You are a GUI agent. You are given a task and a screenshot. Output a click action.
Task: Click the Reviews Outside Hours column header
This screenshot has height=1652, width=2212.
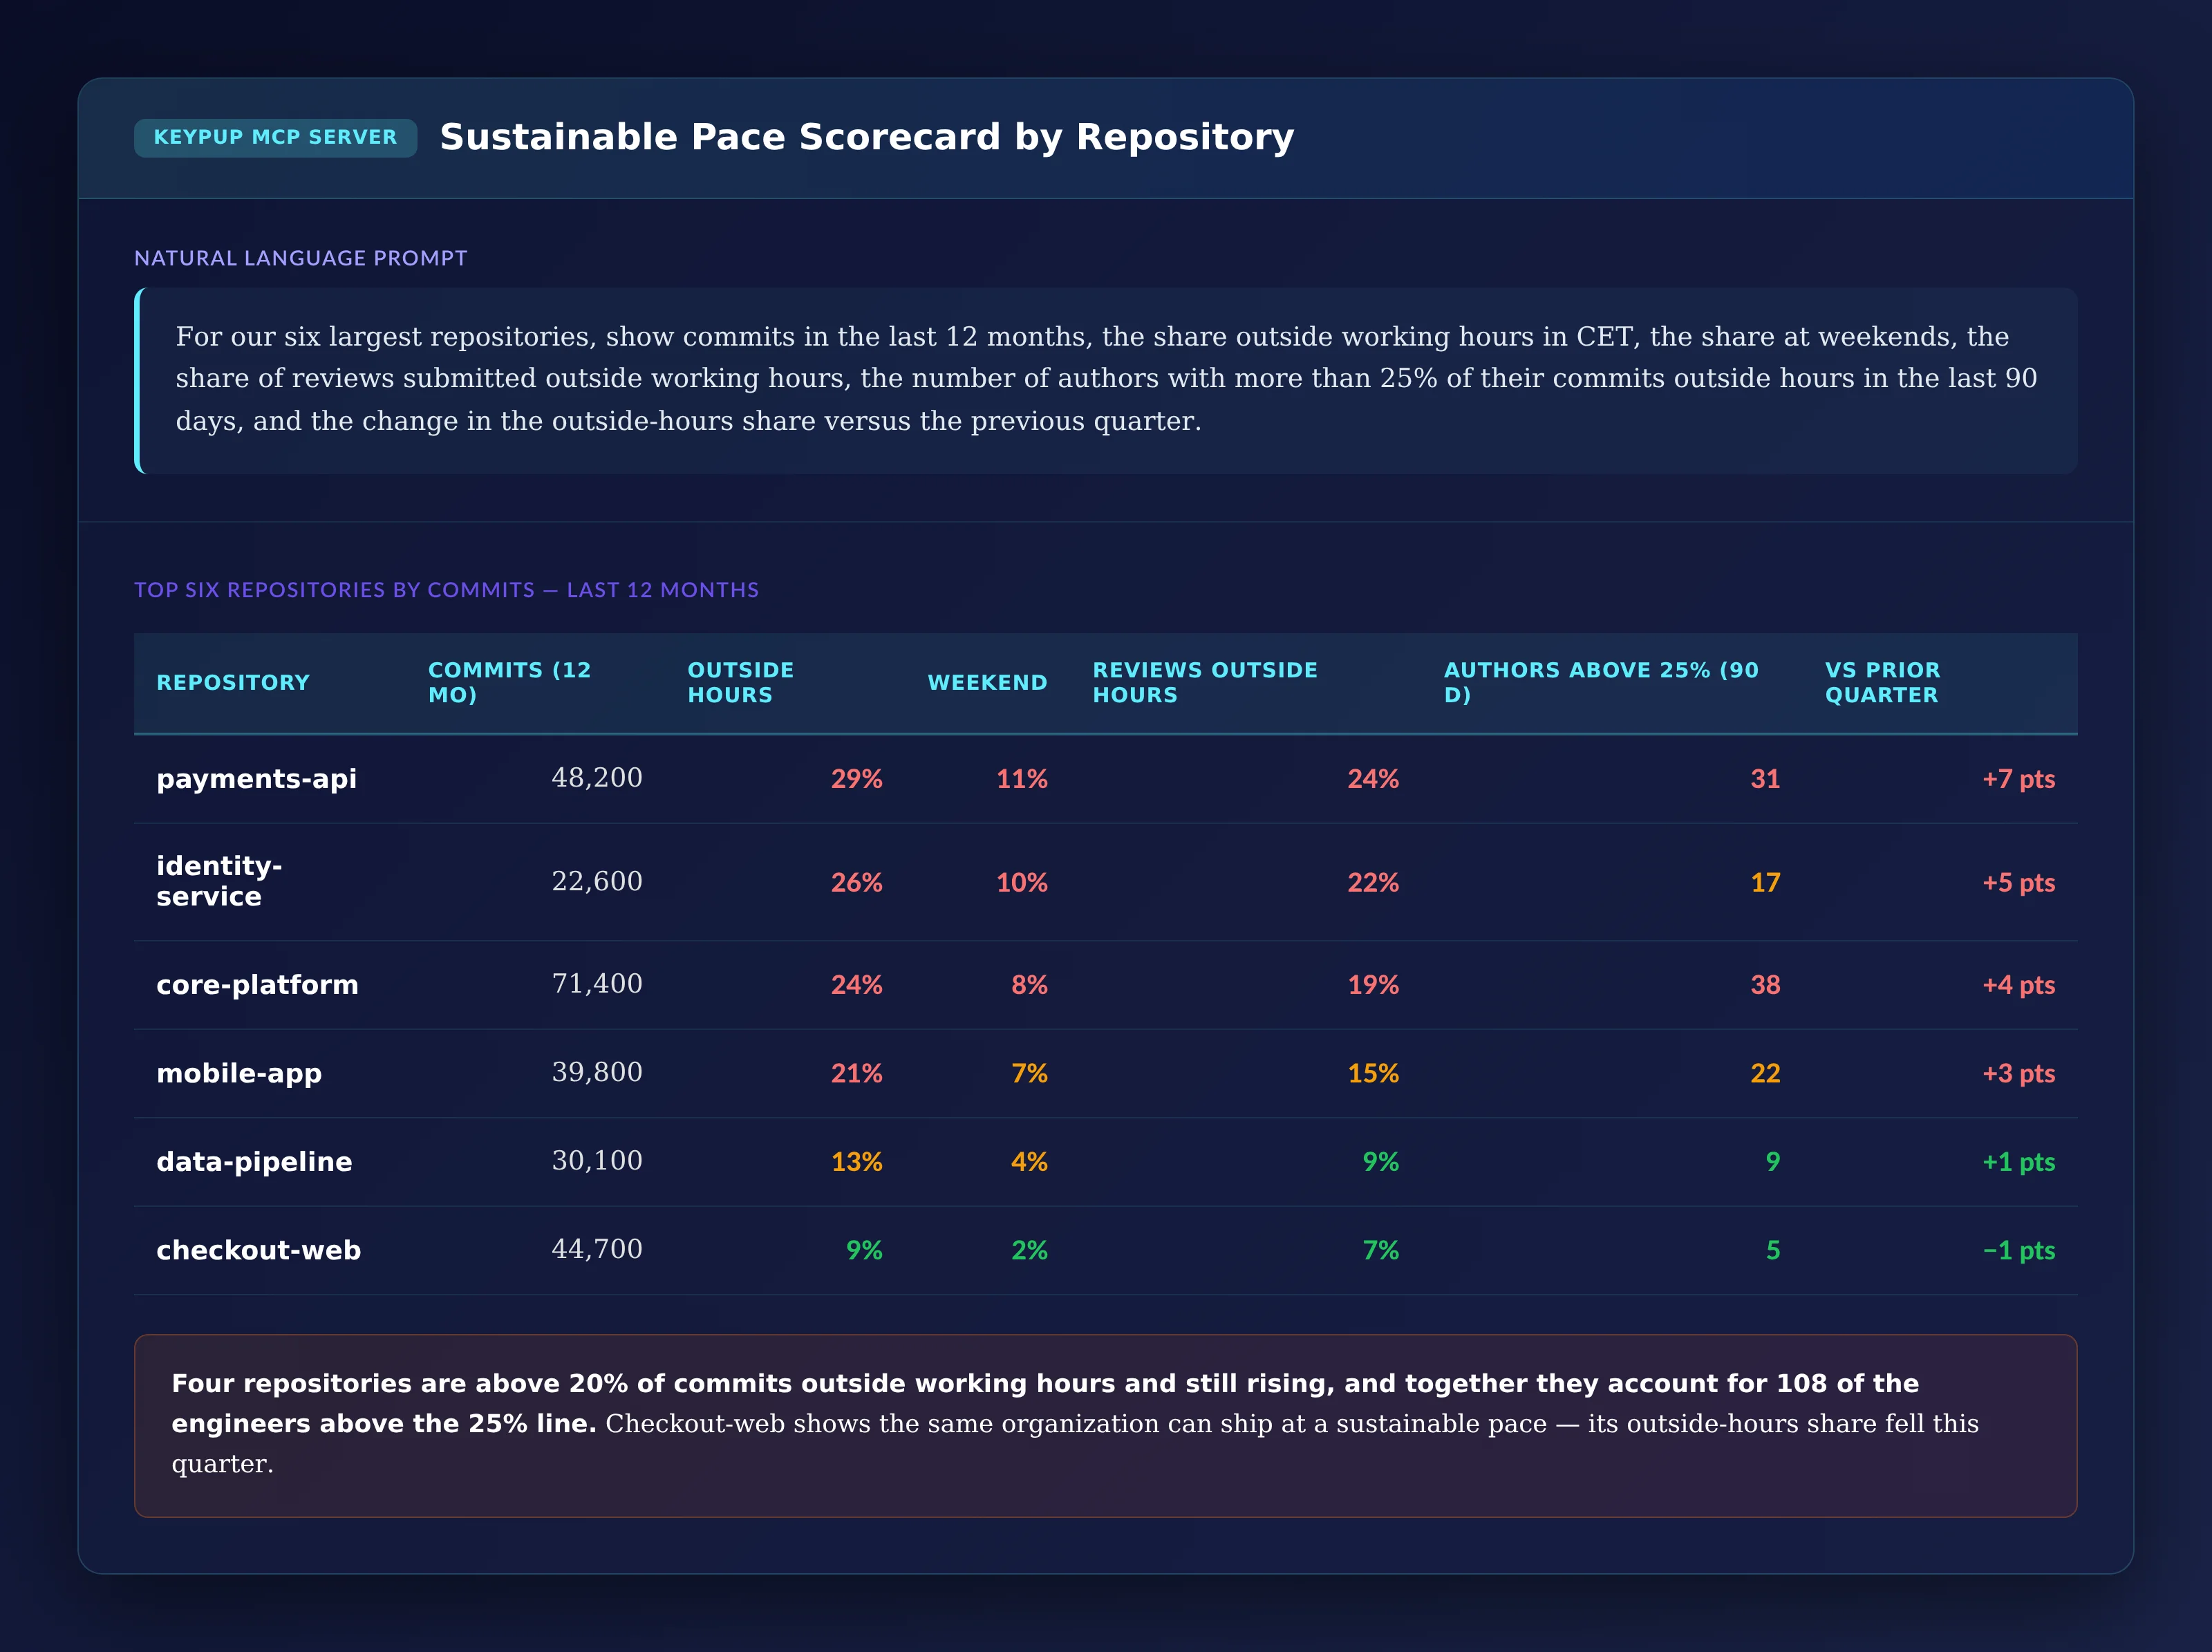[1204, 682]
